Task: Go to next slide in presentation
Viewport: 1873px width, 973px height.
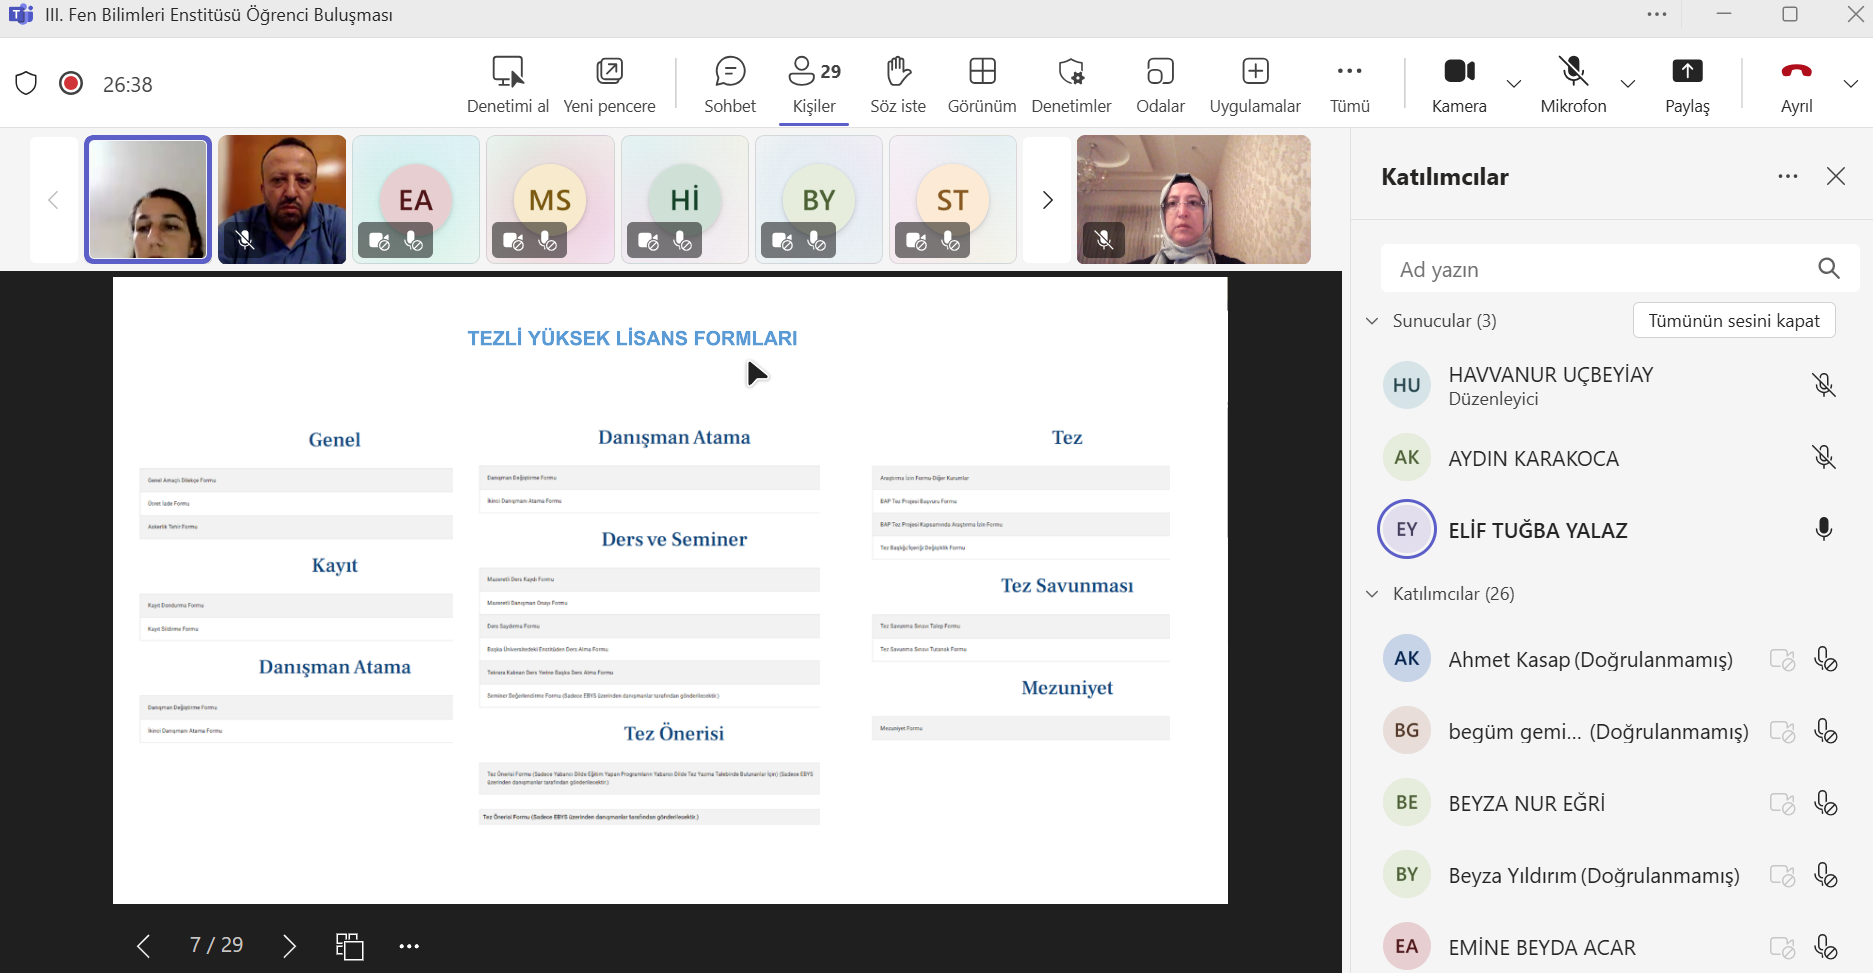Action: tap(290, 946)
